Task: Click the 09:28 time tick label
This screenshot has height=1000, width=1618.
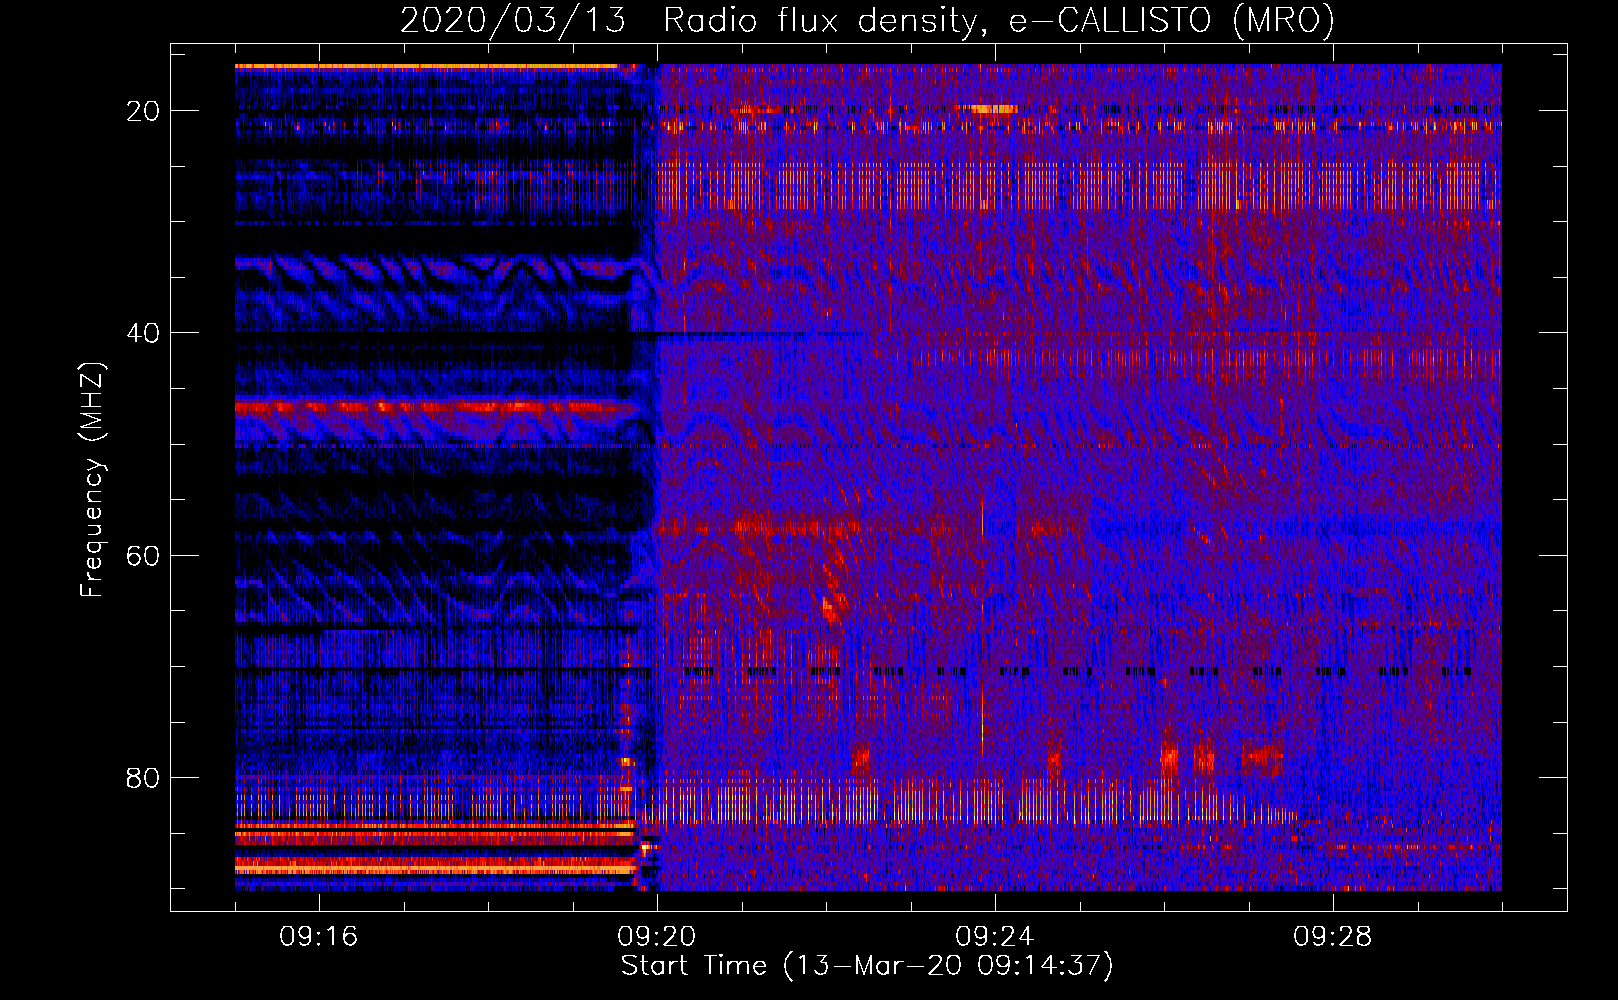Action: 1333,937
